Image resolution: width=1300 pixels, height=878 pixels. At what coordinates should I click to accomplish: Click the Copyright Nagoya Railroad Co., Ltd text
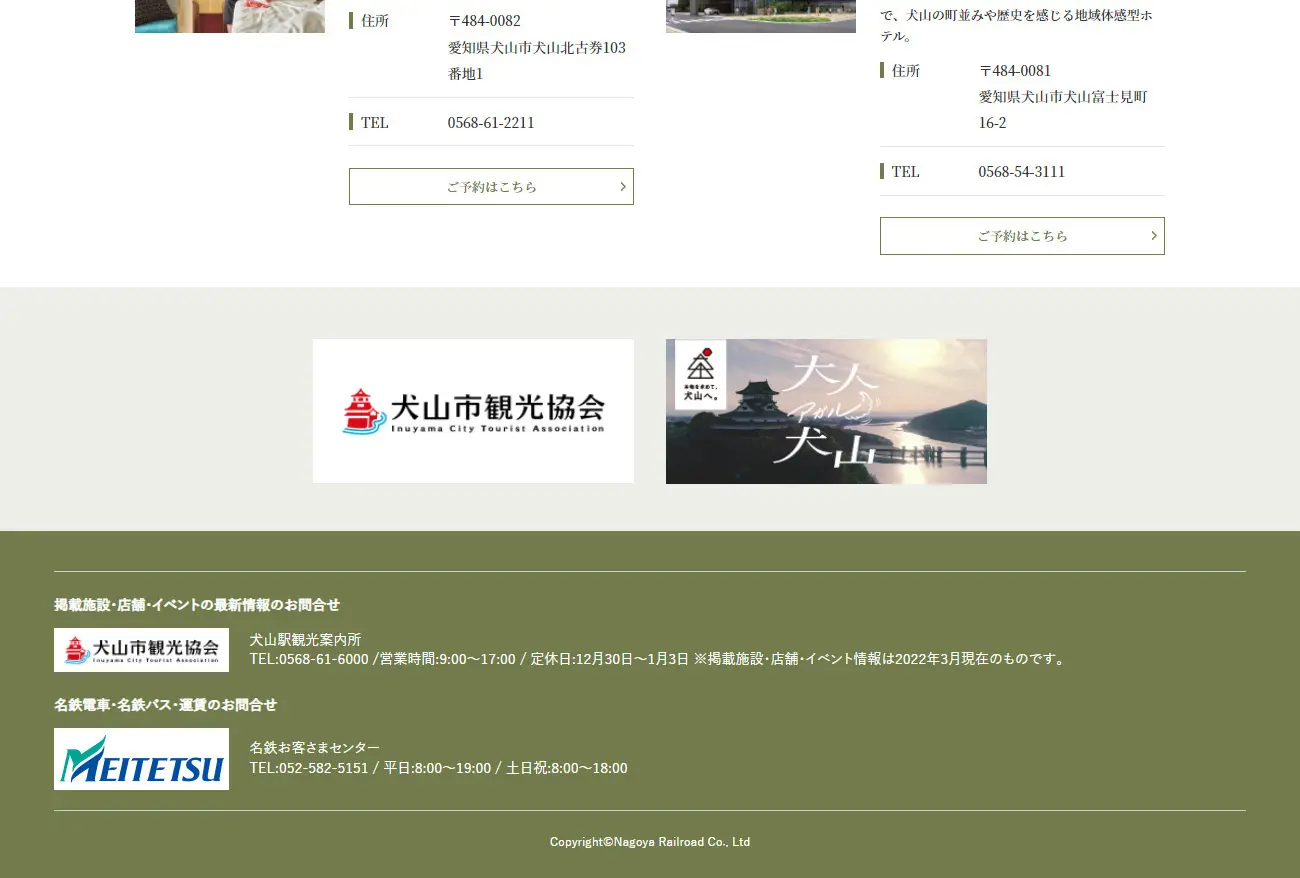tap(650, 842)
